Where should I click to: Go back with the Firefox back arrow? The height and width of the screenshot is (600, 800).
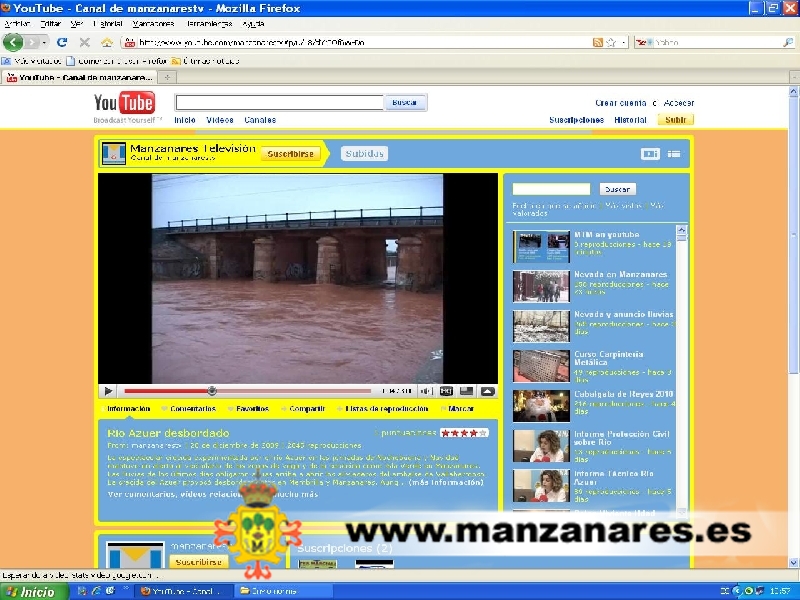point(13,42)
